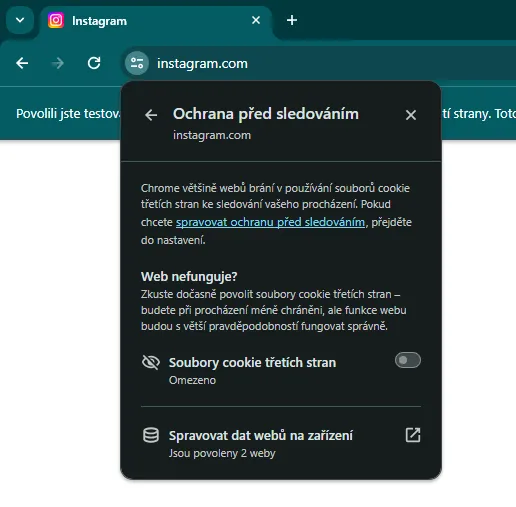Click the external link icon for site data

413,435
